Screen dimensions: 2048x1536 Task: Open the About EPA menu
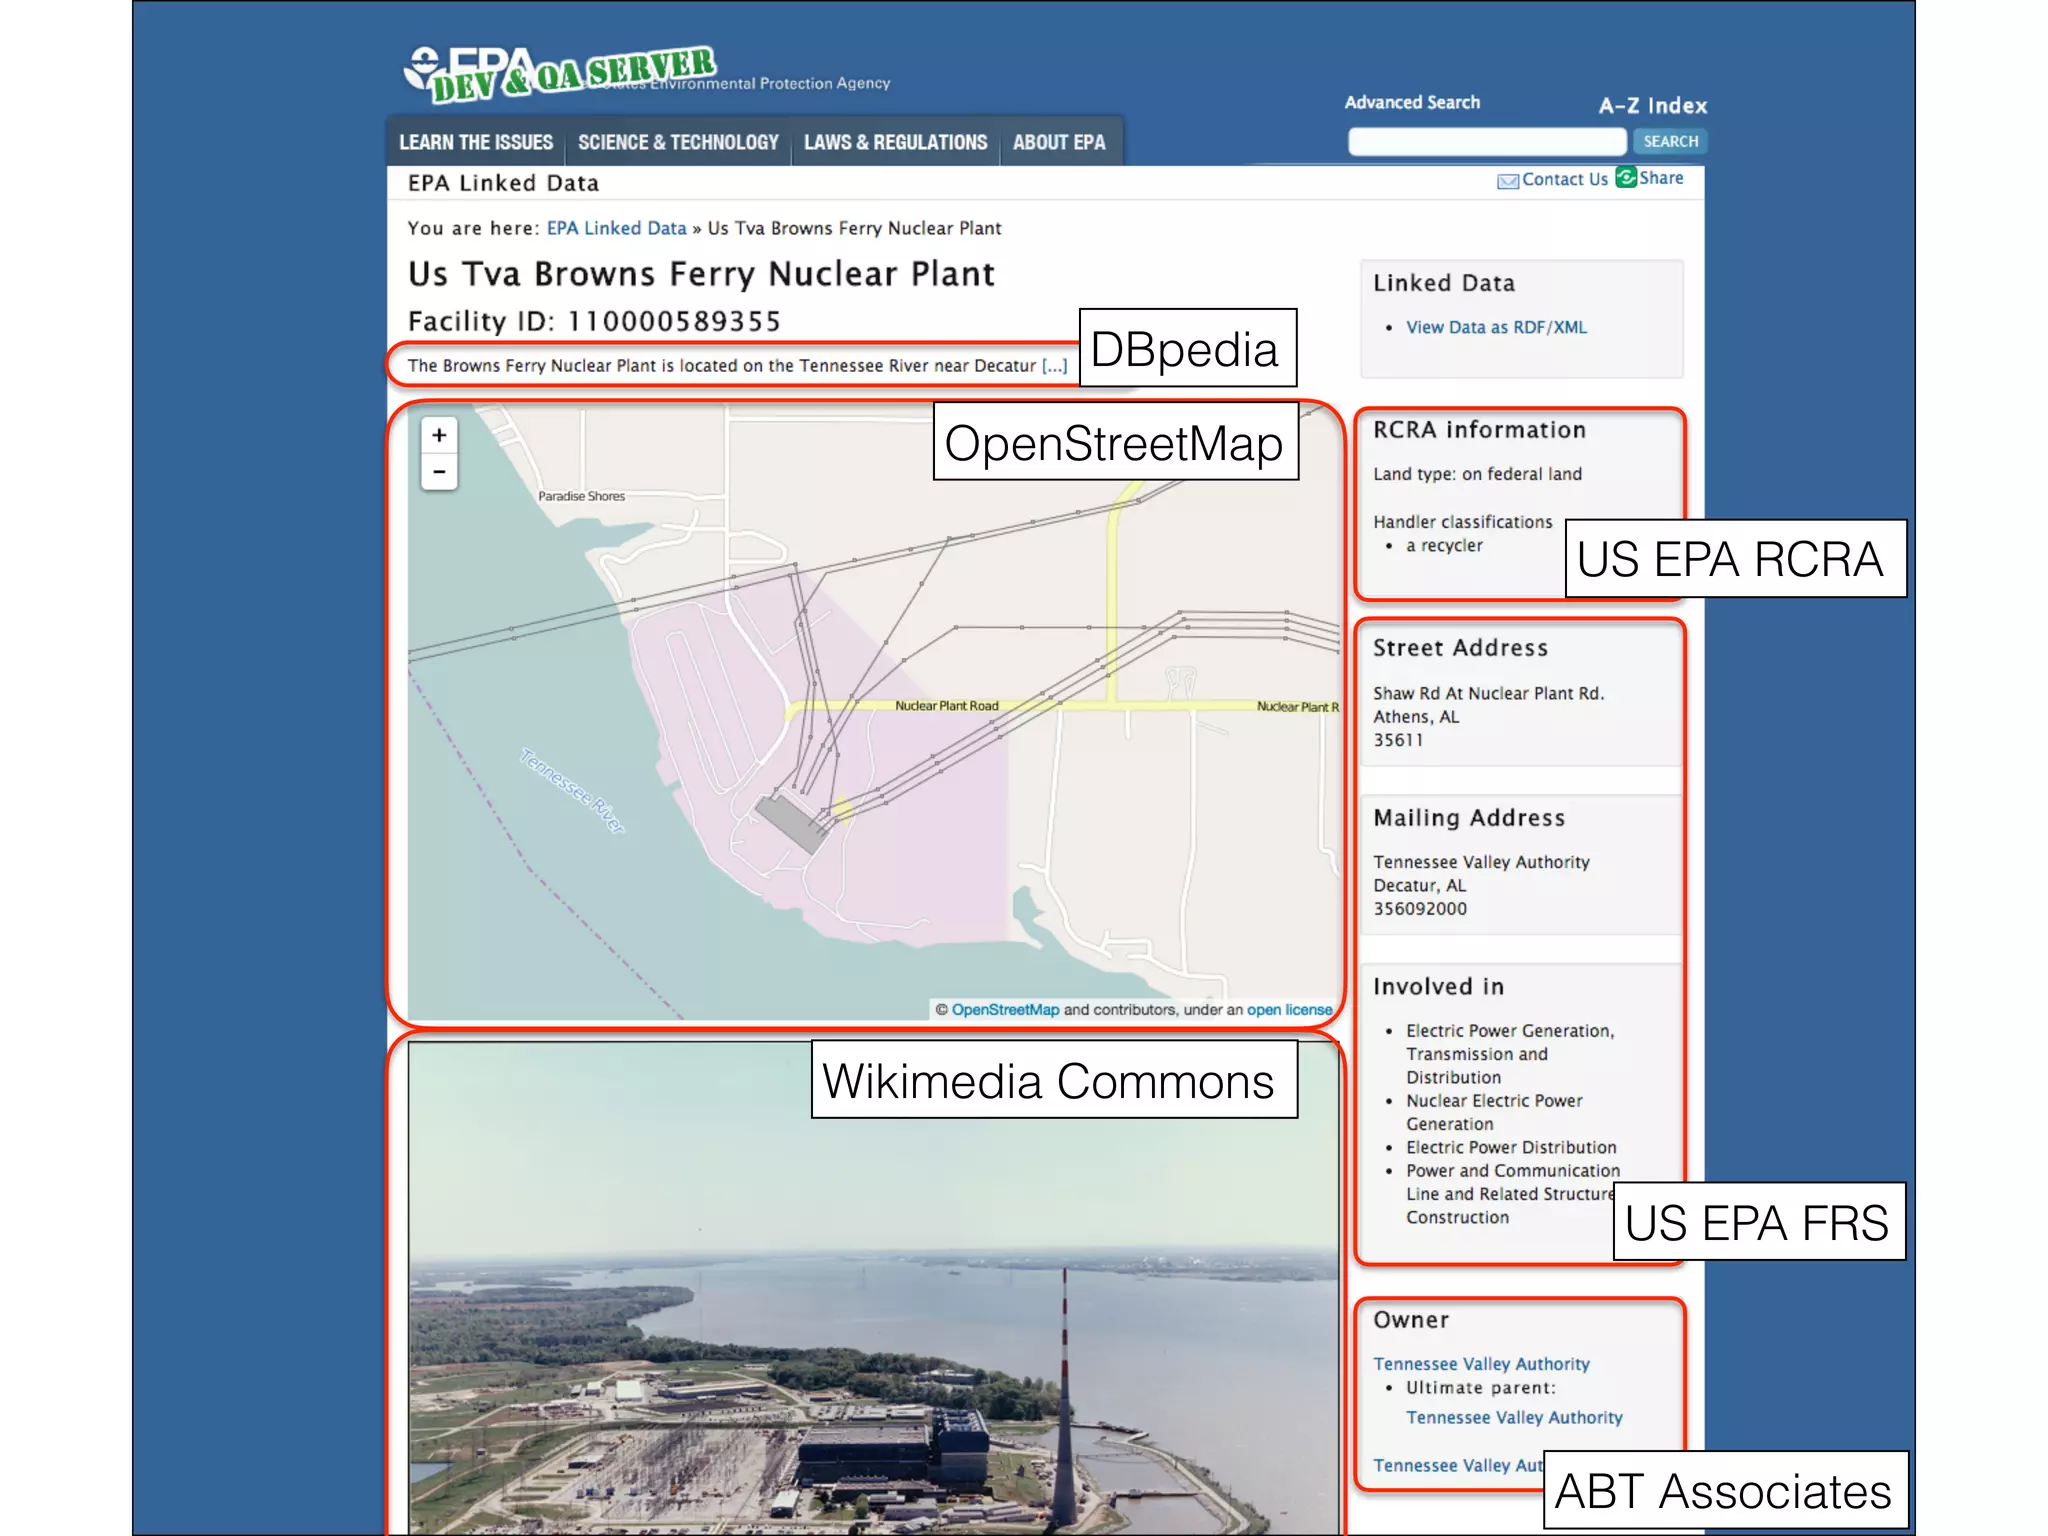tap(1059, 142)
